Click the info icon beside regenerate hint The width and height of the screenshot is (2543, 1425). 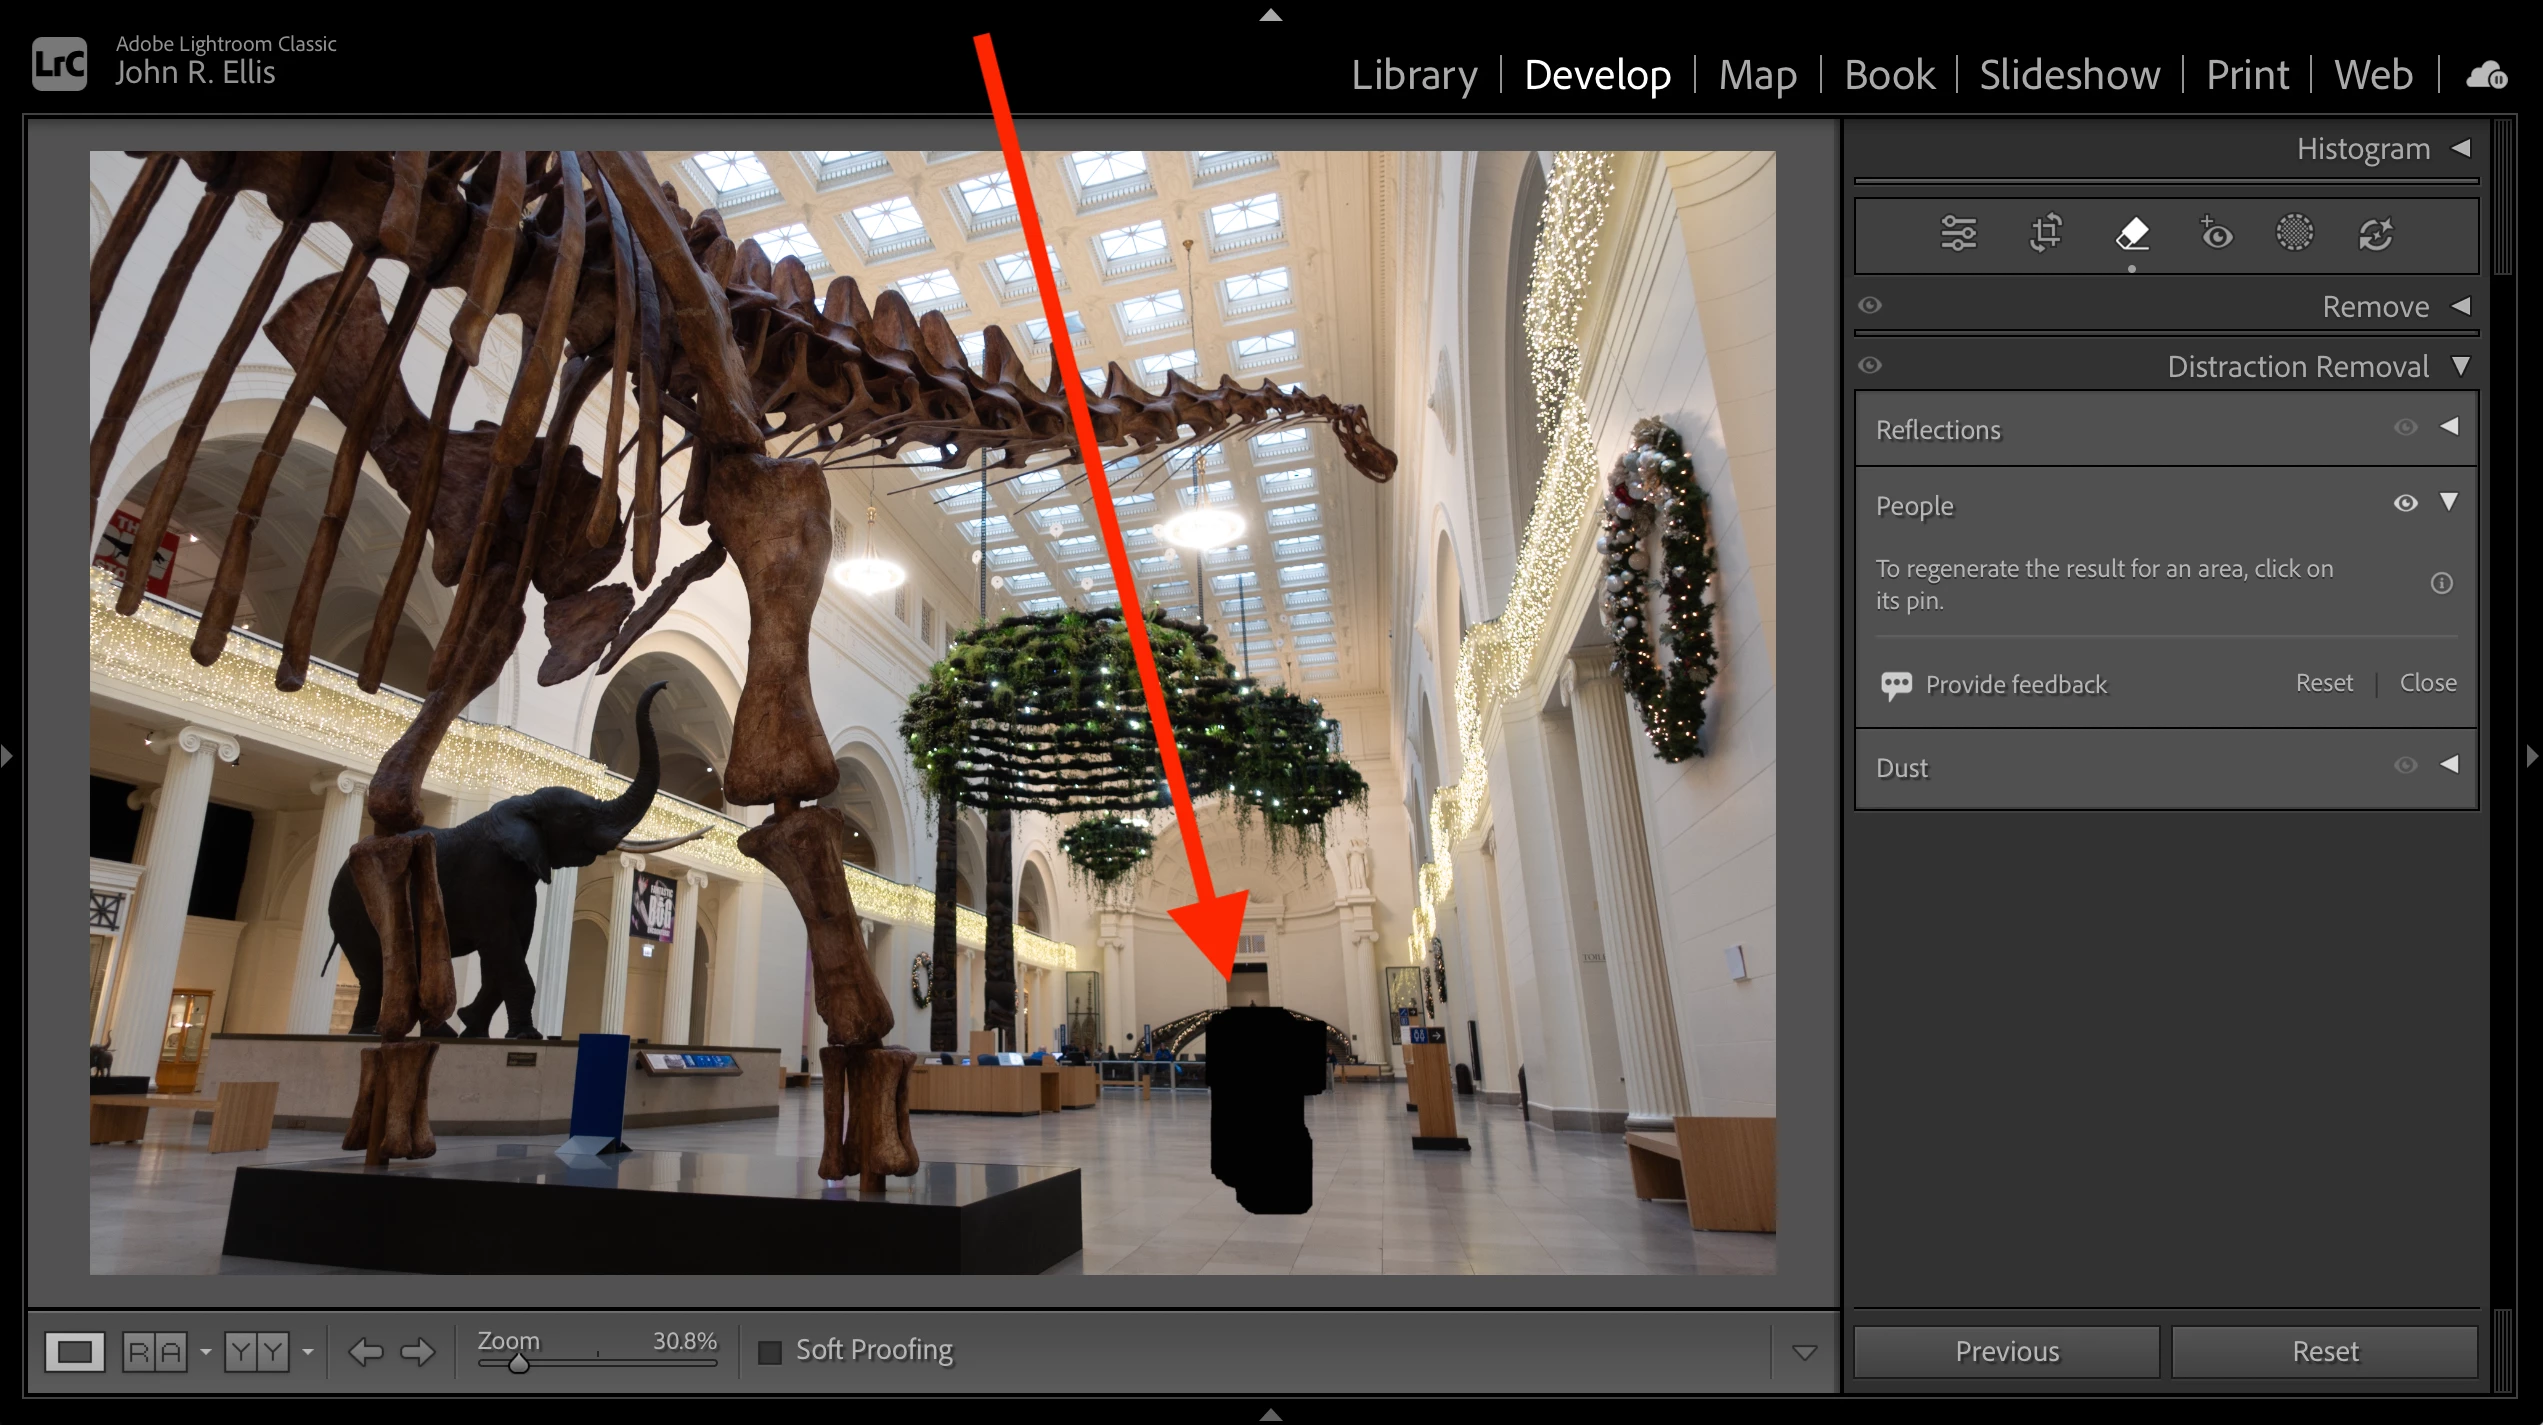[2441, 583]
